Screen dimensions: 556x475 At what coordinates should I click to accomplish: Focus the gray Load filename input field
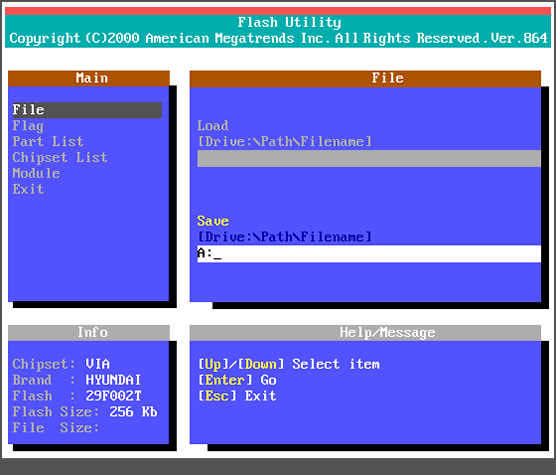pos(369,158)
